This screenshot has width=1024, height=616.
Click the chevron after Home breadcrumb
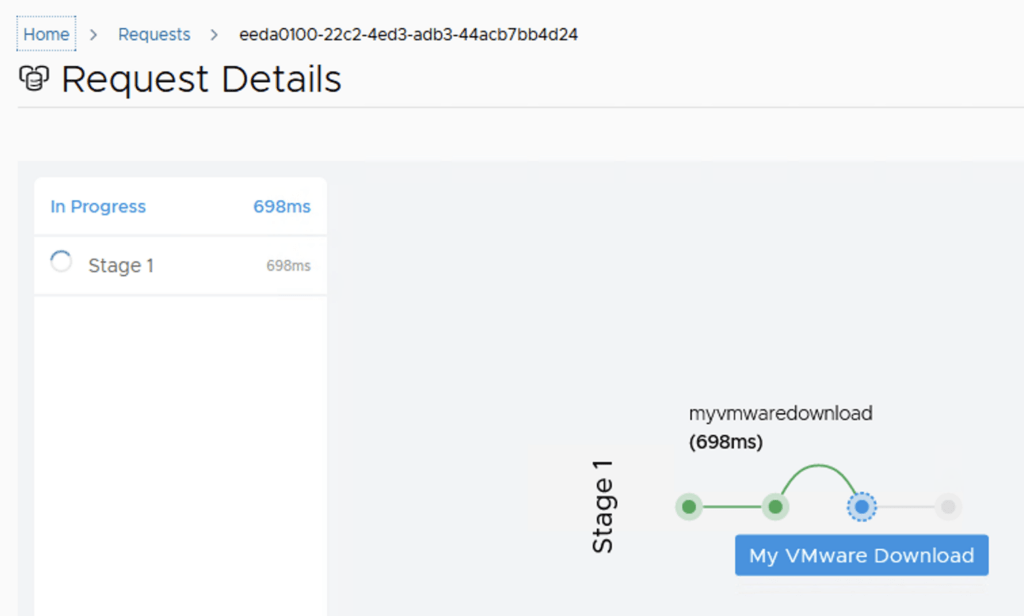coord(93,35)
